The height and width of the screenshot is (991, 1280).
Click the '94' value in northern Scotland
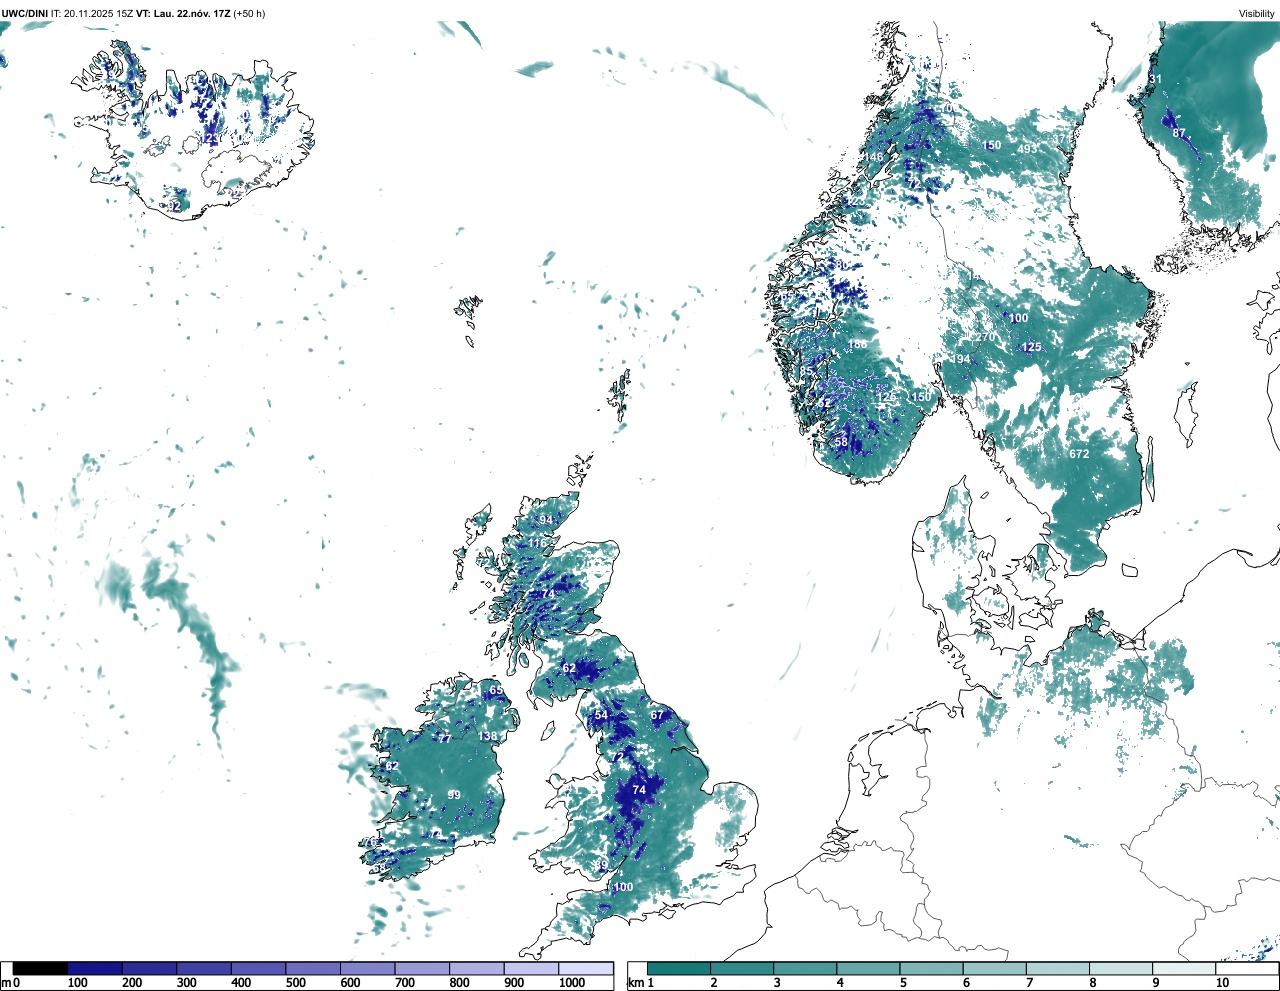click(x=546, y=521)
